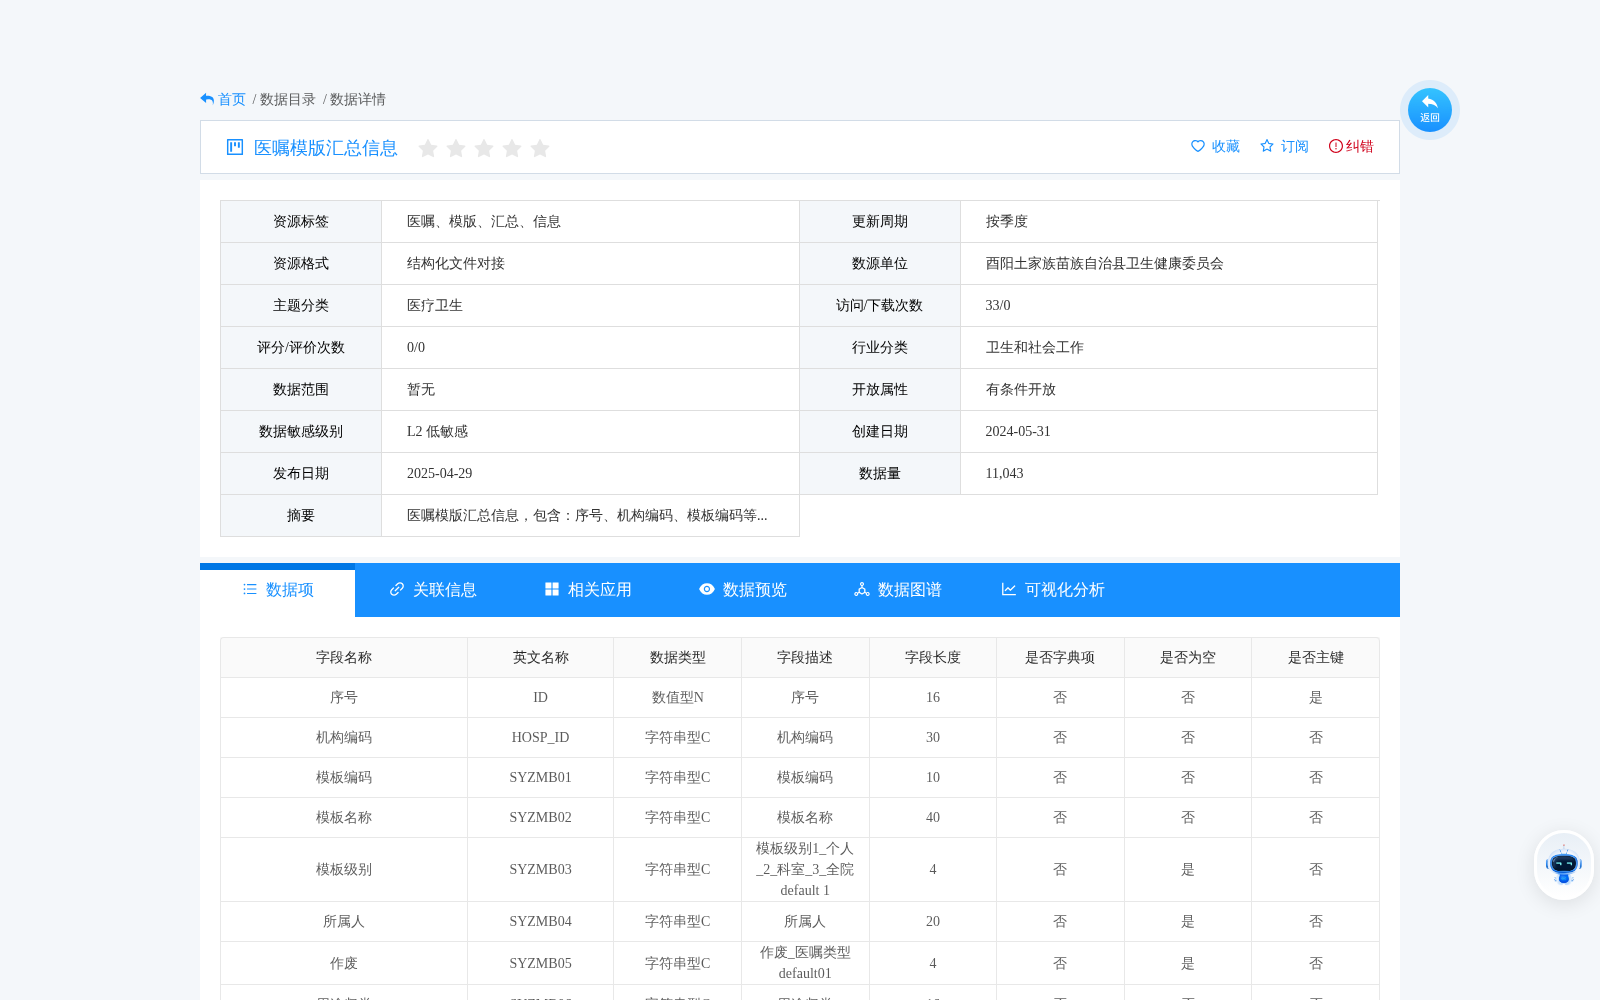Click the 字段长度 column header
The width and height of the screenshot is (1600, 1000).
coord(933,657)
